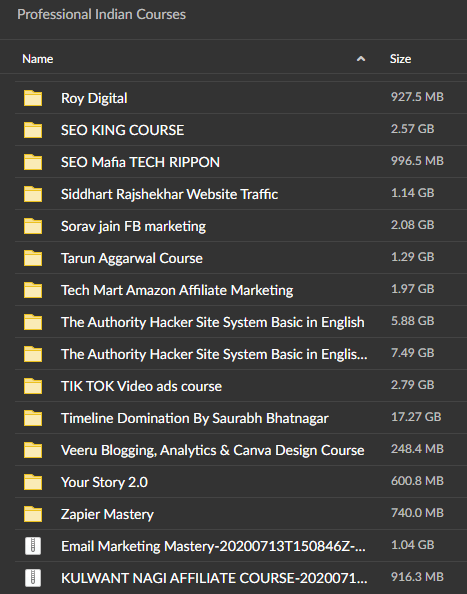Click folder icon for Veeru Blogging course
The height and width of the screenshot is (594, 467).
tap(33, 450)
